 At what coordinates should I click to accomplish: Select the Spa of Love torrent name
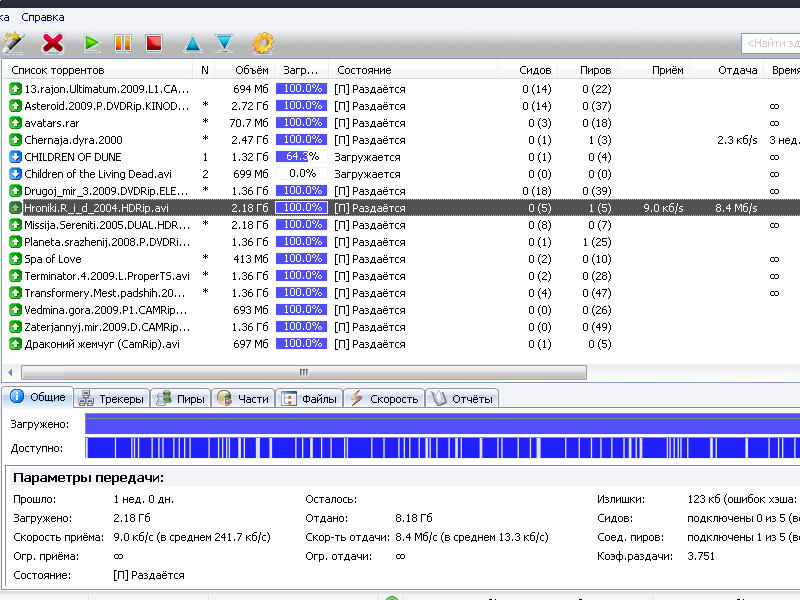point(53,259)
